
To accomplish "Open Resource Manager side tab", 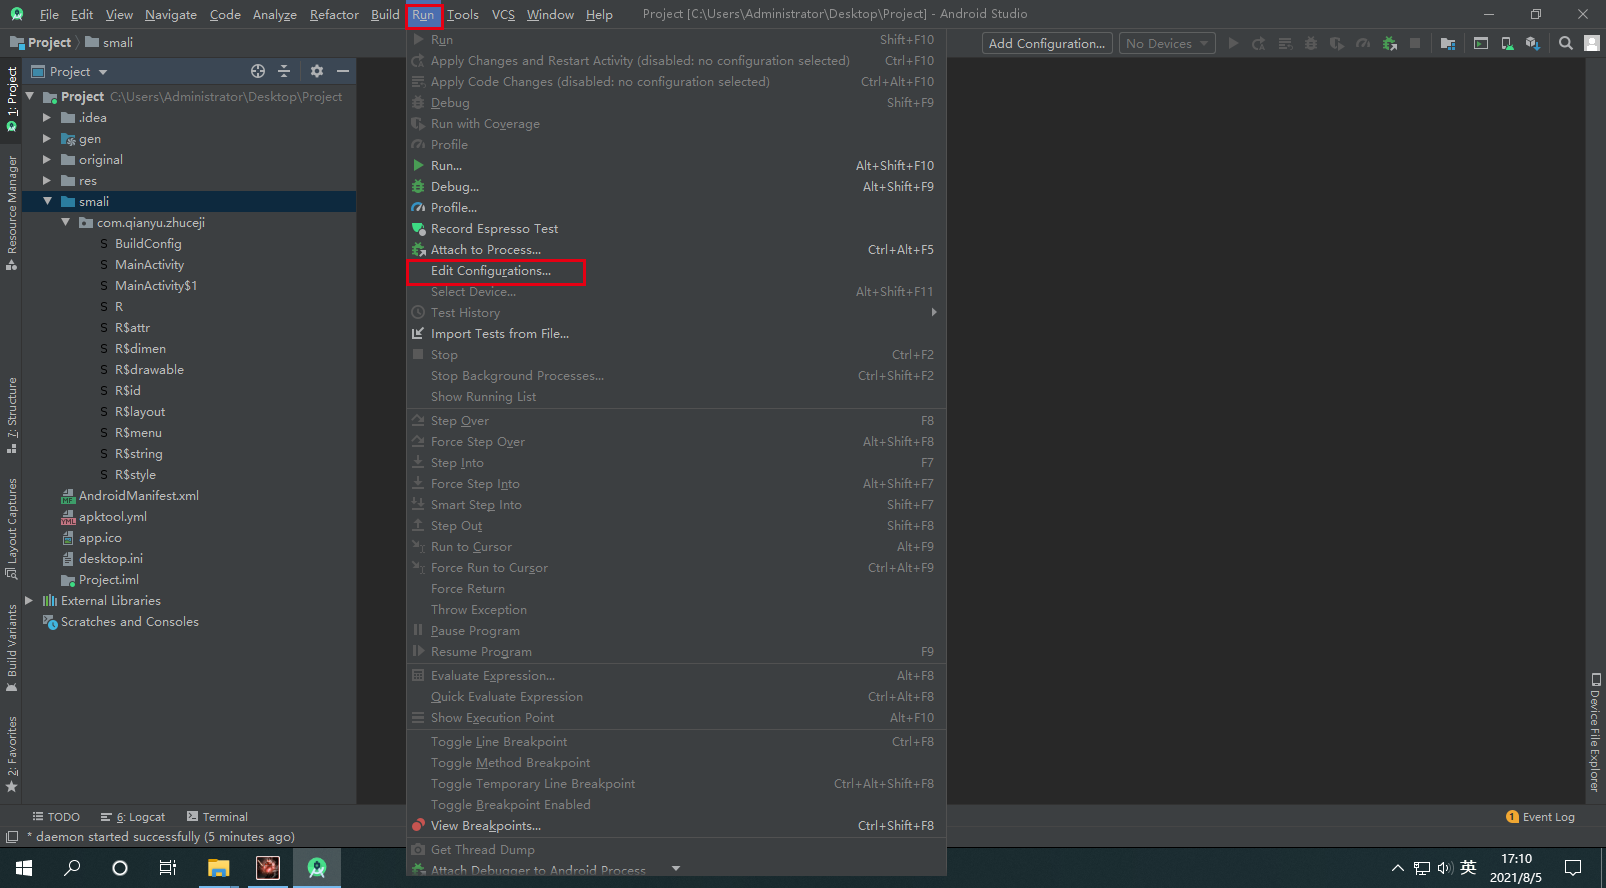I will [x=12, y=213].
